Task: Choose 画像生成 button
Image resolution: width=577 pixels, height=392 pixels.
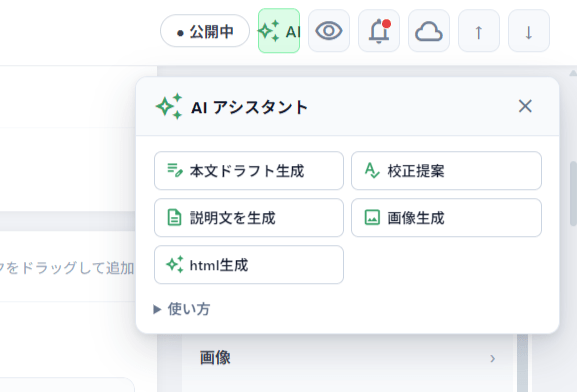Action: (446, 218)
